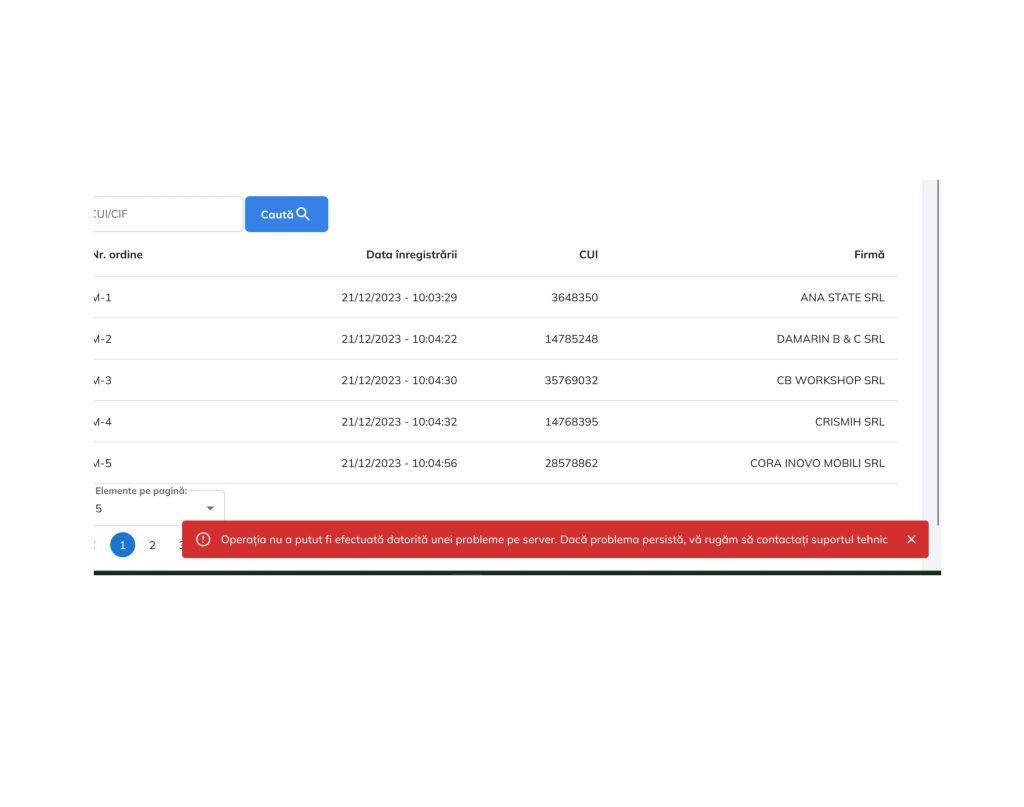This screenshot has height=807, width=1024.
Task: Click the order number ending in -5
Action: 103,464
